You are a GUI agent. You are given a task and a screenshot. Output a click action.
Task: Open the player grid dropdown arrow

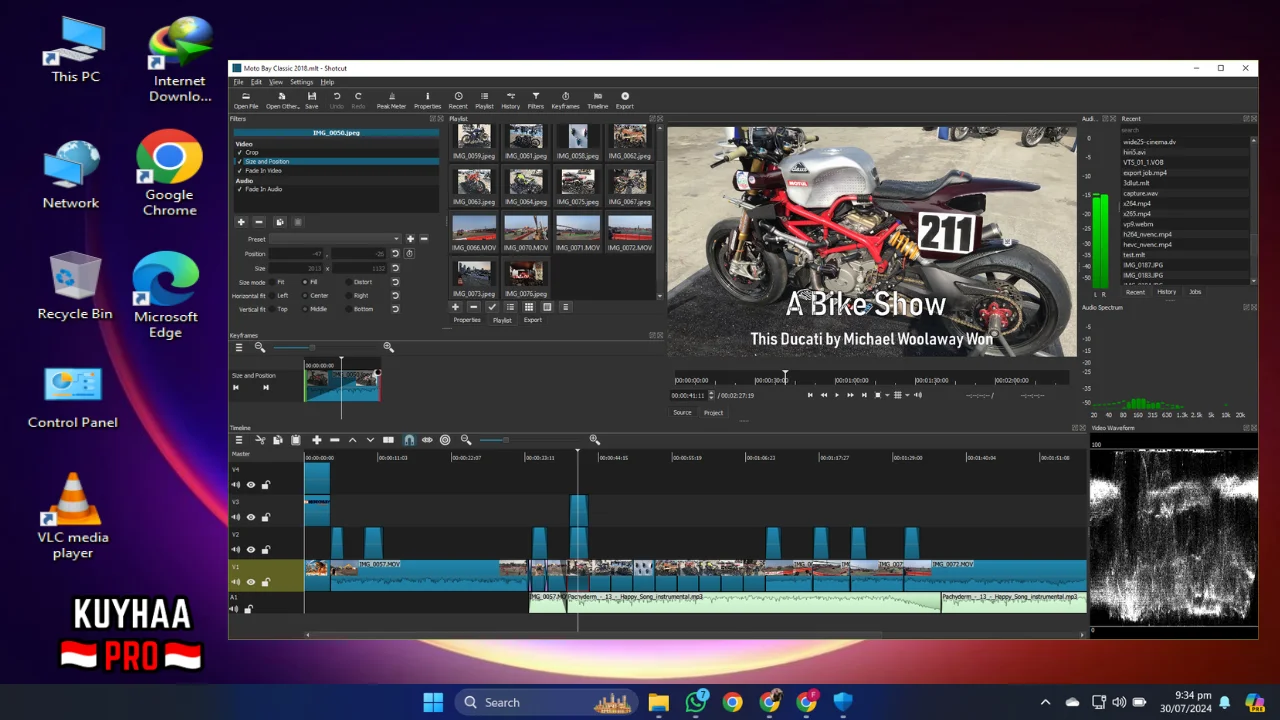click(x=907, y=395)
